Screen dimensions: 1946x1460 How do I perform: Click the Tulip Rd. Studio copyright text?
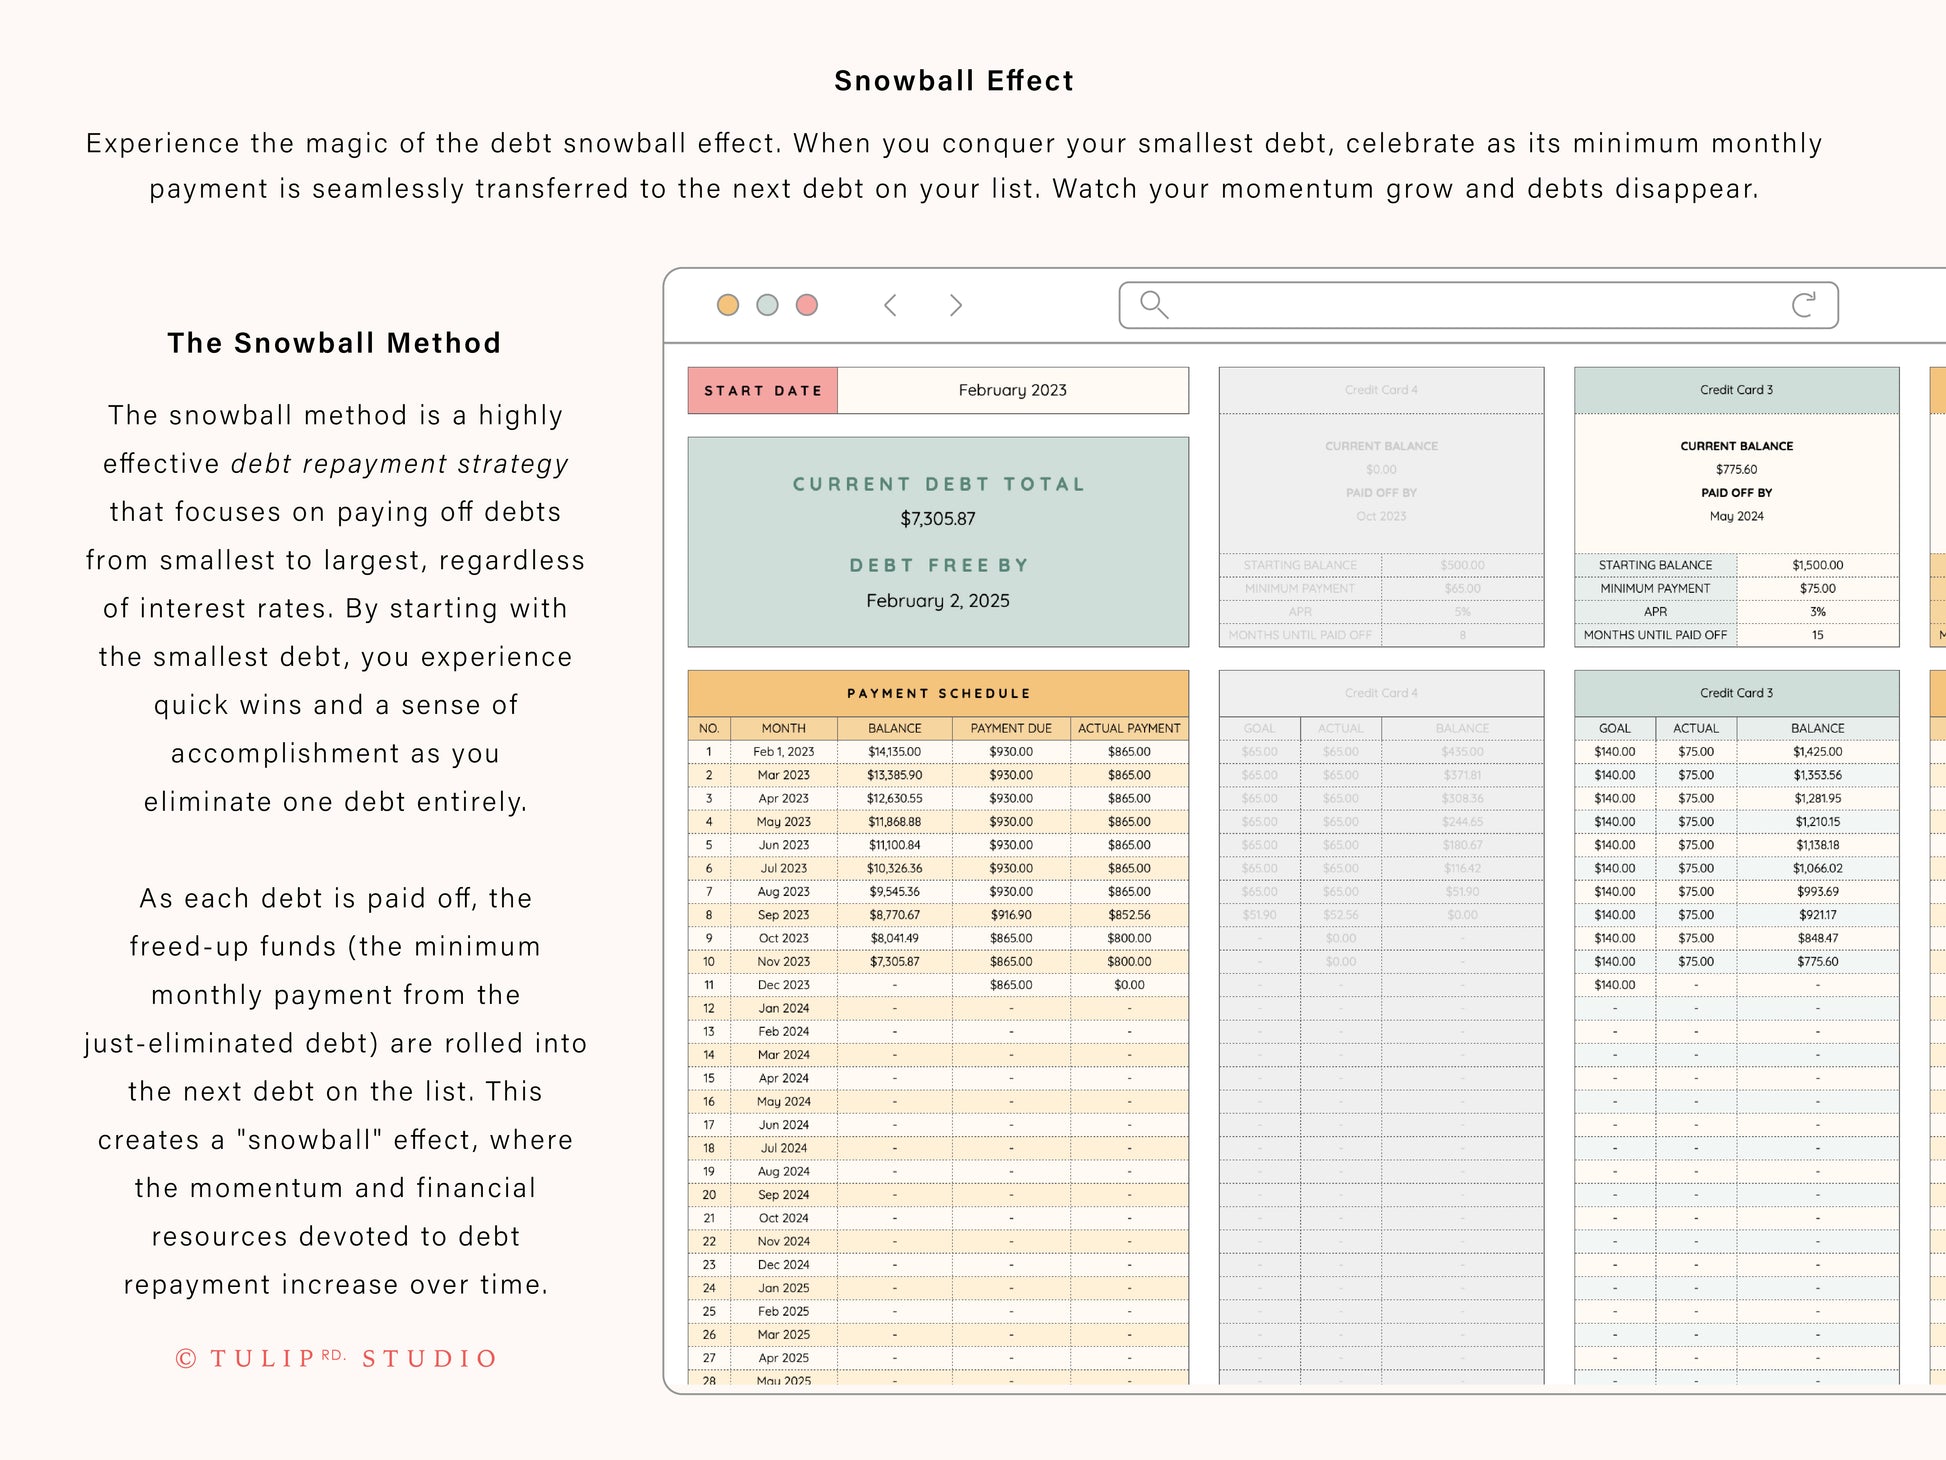coord(336,1358)
